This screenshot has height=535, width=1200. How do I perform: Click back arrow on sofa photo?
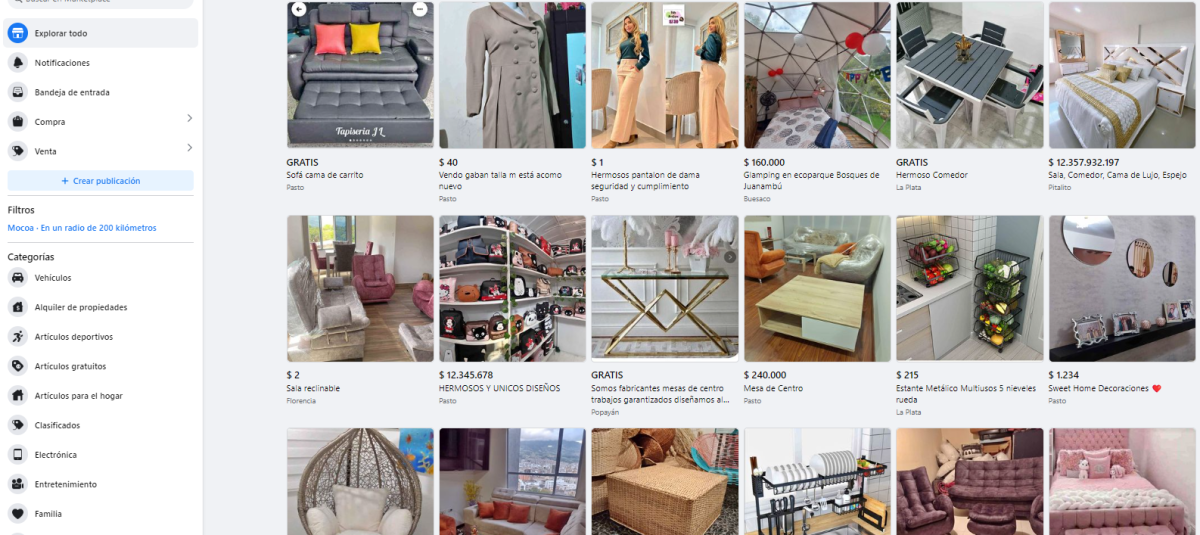(299, 10)
